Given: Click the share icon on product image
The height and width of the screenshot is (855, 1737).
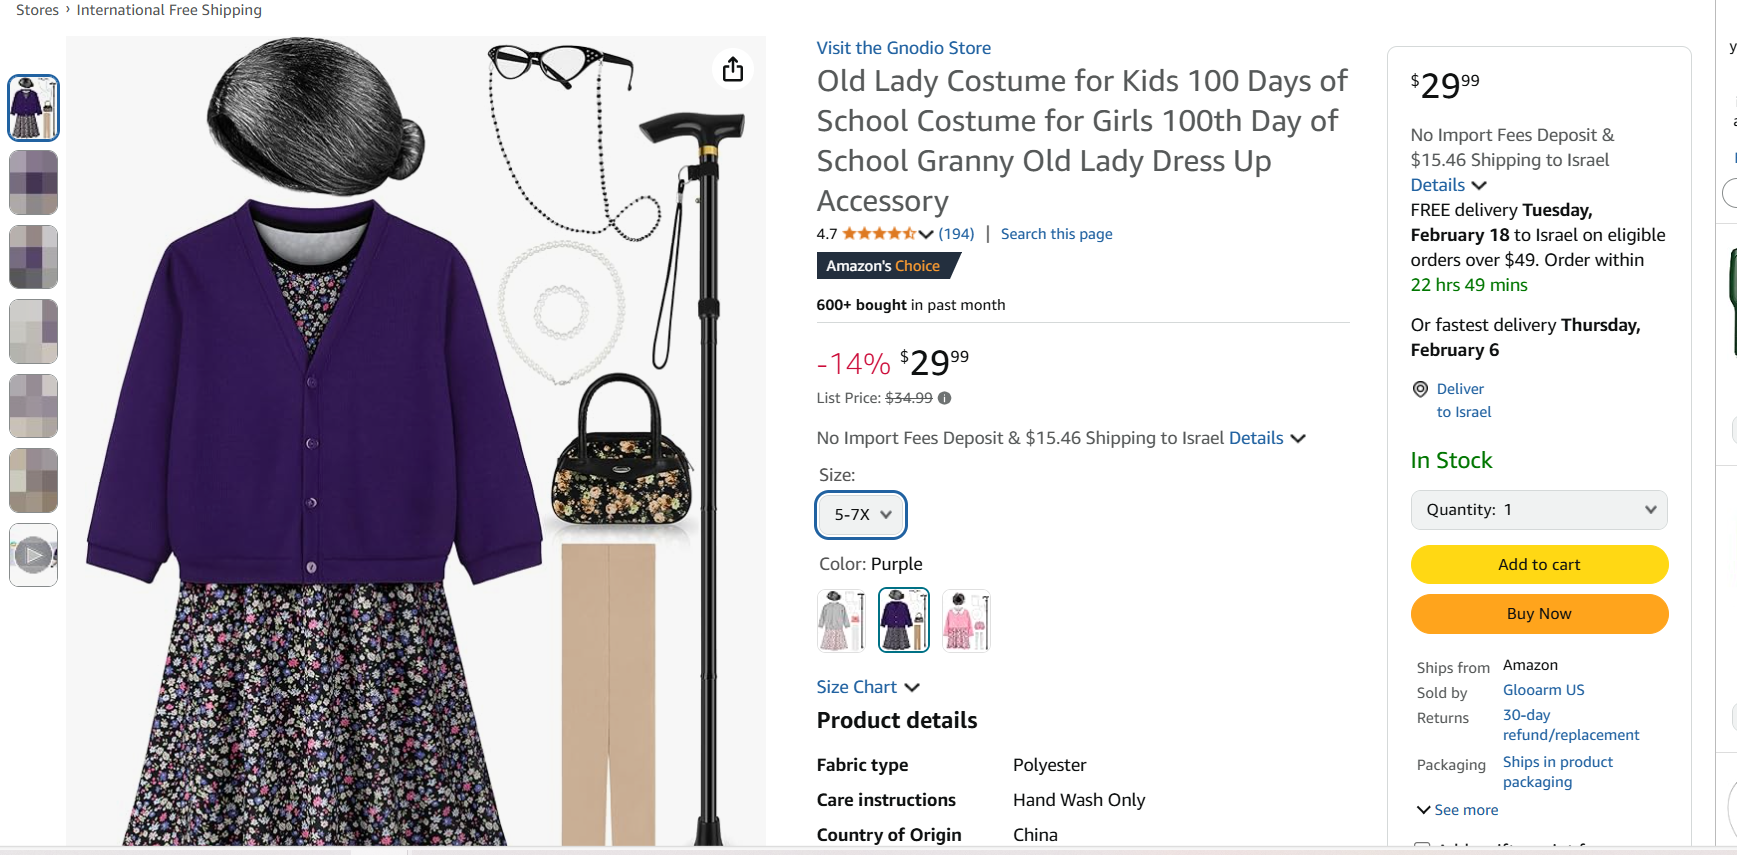Looking at the screenshot, I should [733, 69].
